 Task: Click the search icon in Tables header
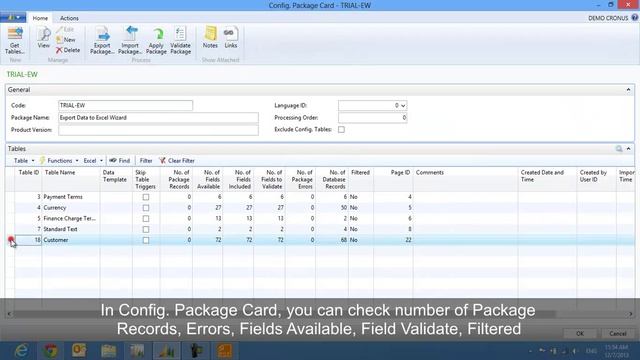point(619,149)
